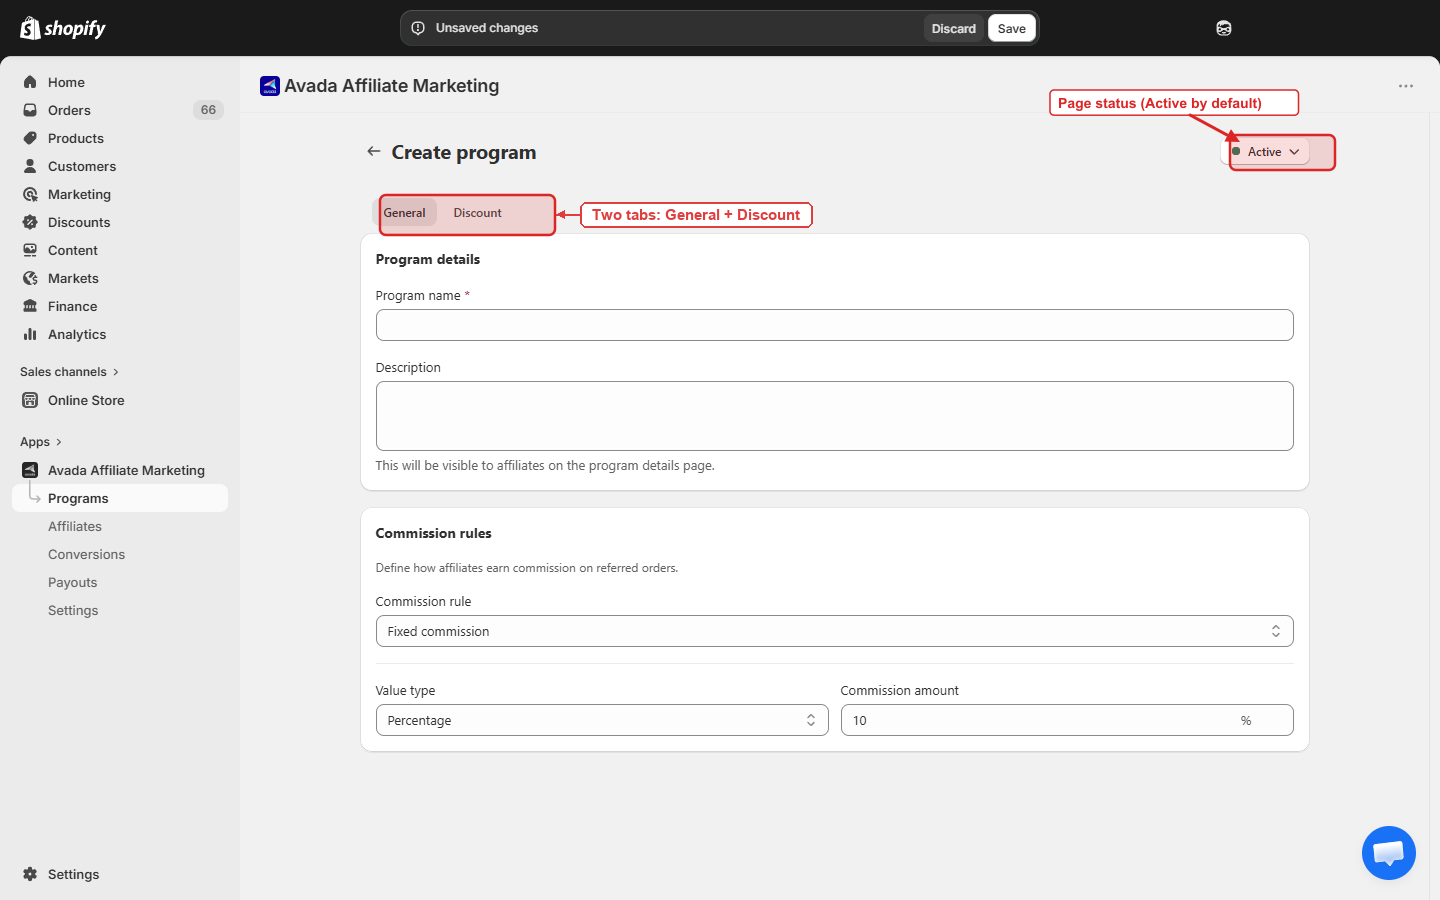Switch to the Discount tab
1440x900 pixels.
pos(478,213)
